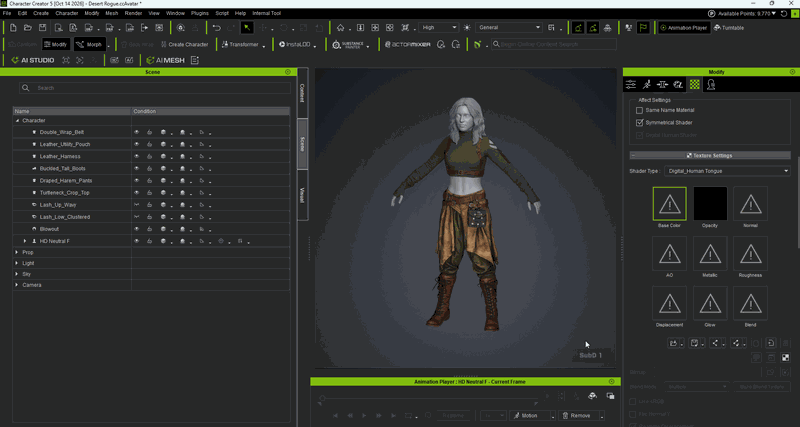Screen dimensions: 800x427
Task: Click the checkered UV reference icon
Action: point(786,357)
